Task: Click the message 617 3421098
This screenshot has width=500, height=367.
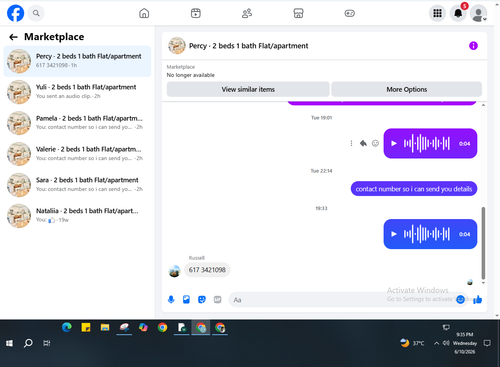Action: tap(207, 270)
